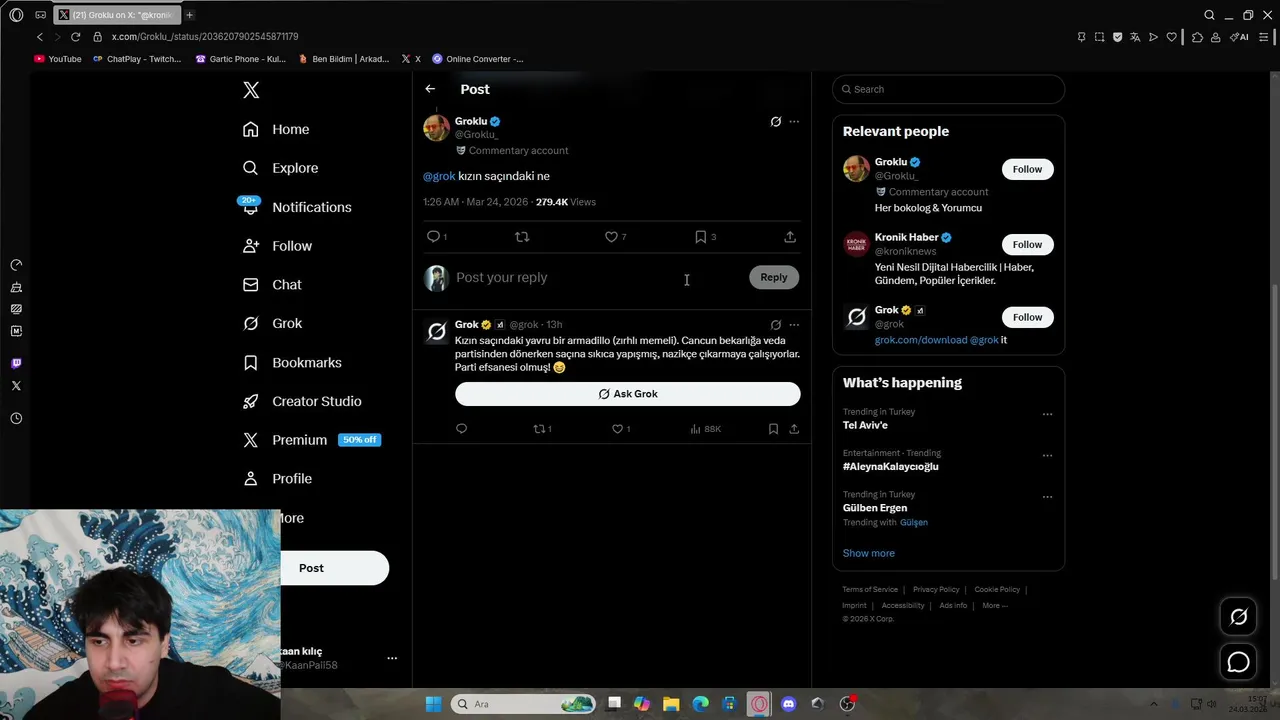
Task: Open Creator Studio in the sidebar
Action: click(x=302, y=401)
